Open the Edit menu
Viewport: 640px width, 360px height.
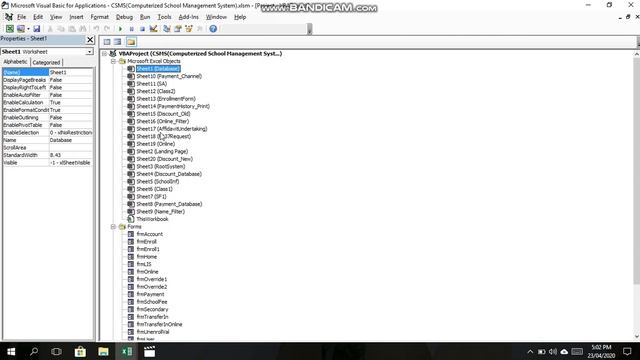click(38, 17)
